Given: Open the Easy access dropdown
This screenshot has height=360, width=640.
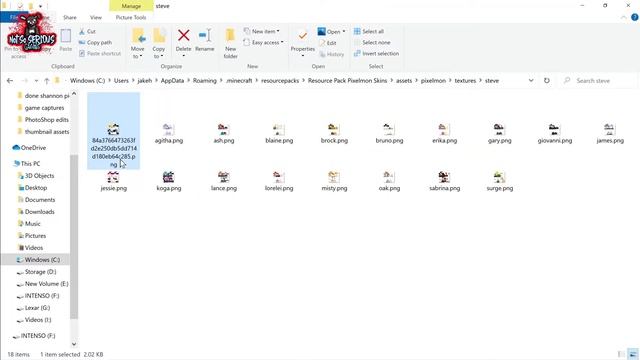Looking at the screenshot, I should click(263, 42).
